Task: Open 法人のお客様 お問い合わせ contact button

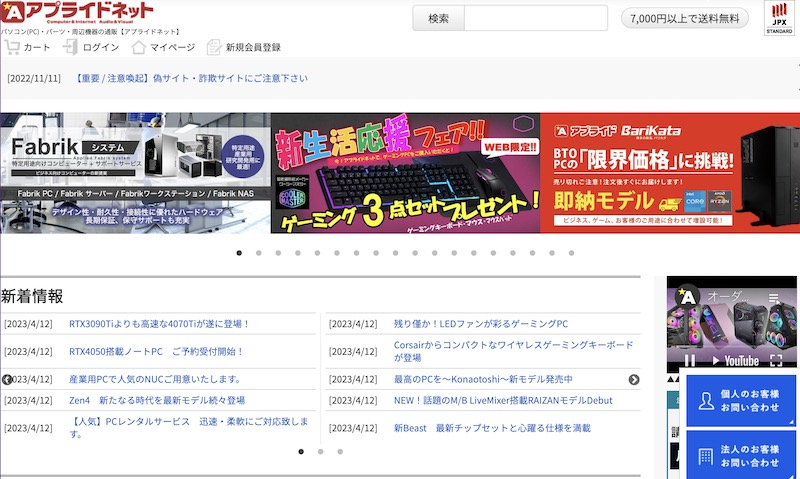Action: (741, 455)
